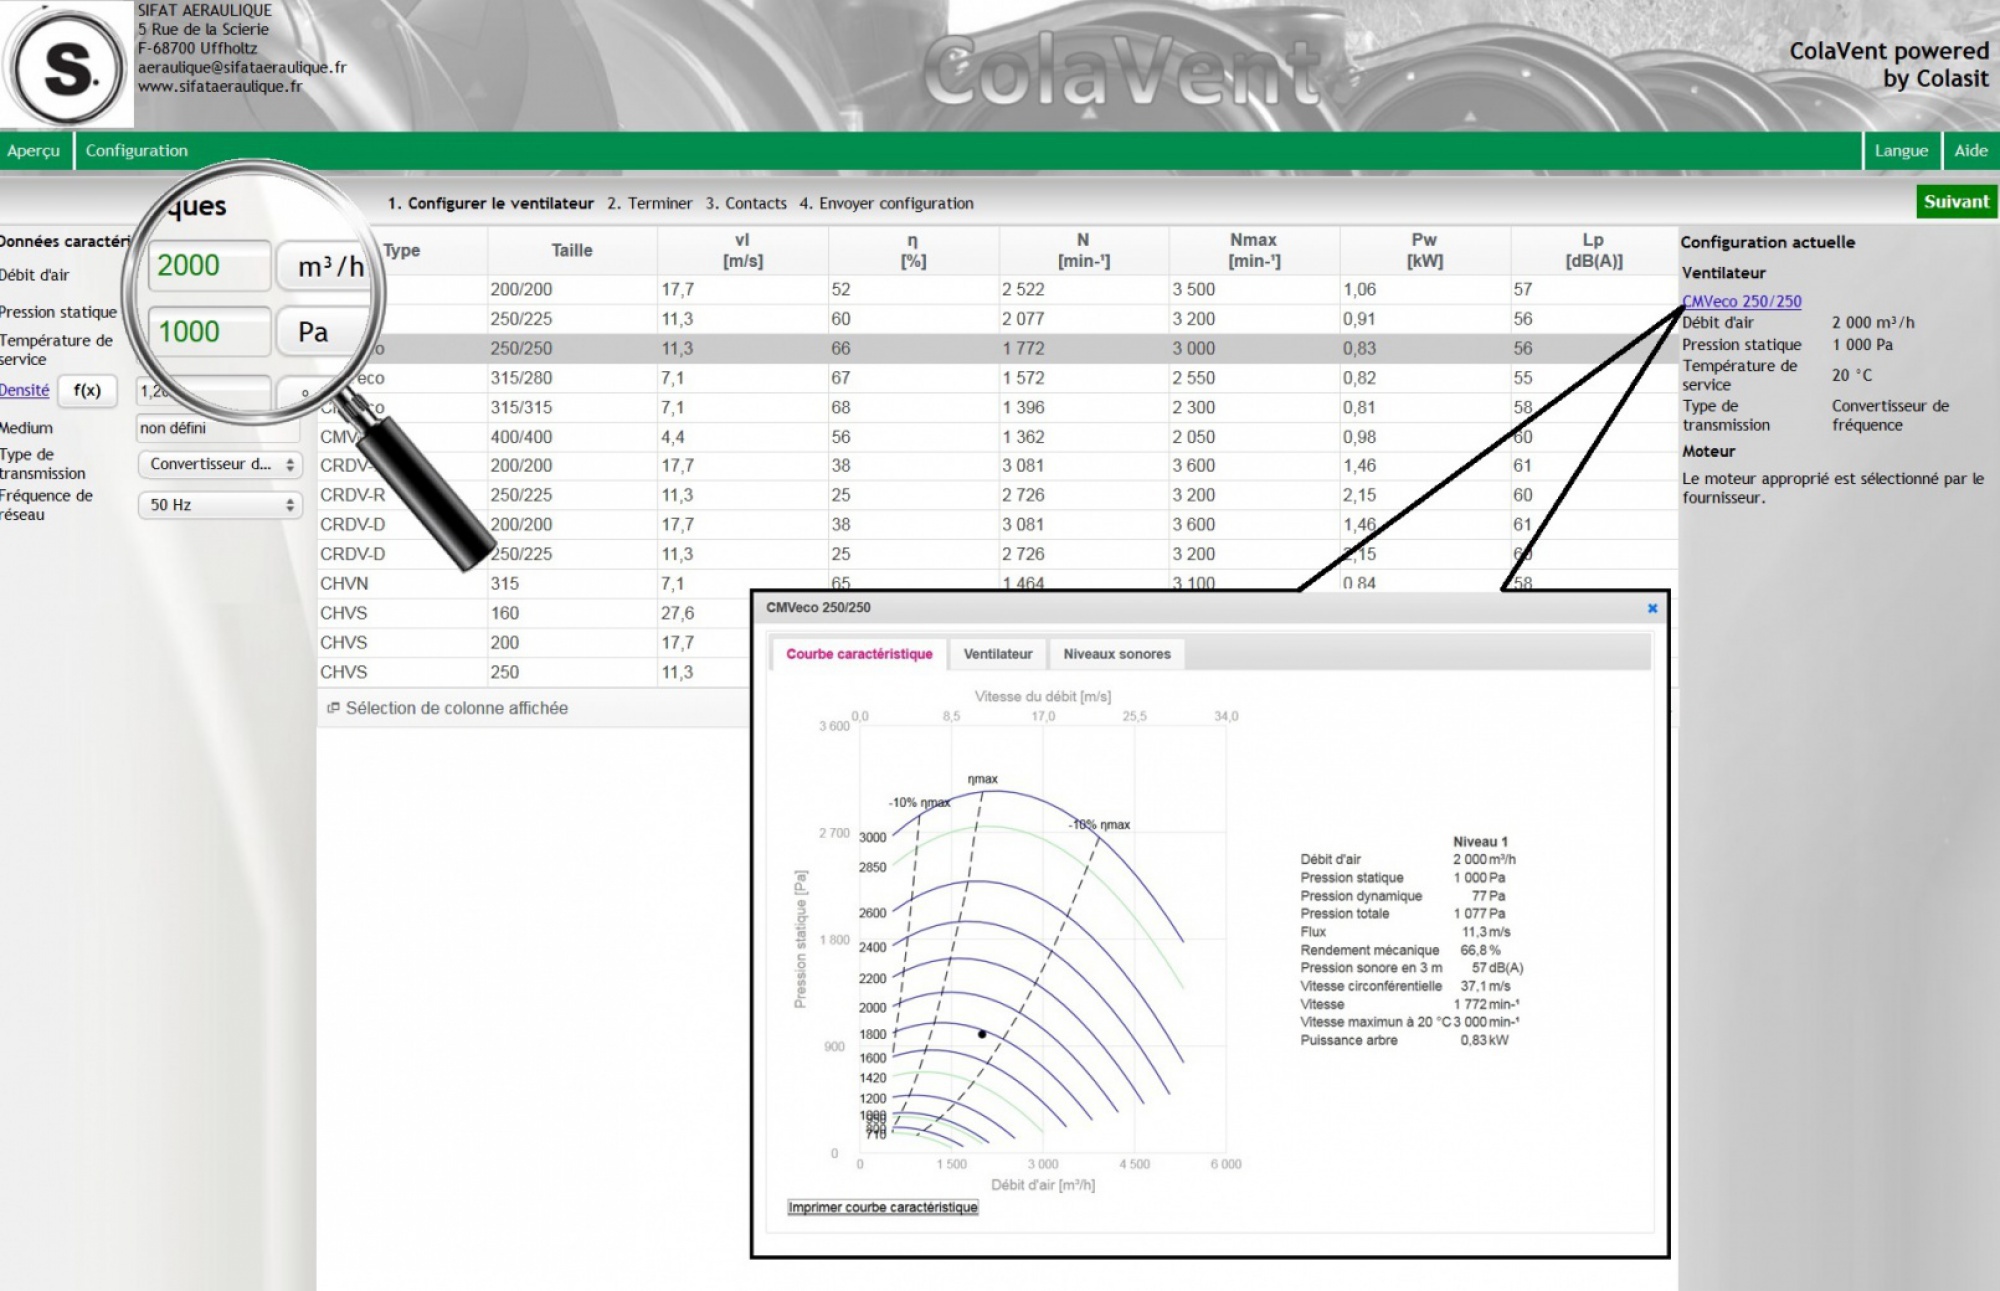Go to step 4 Envoyer configuration
The image size is (2000, 1291).
click(886, 203)
